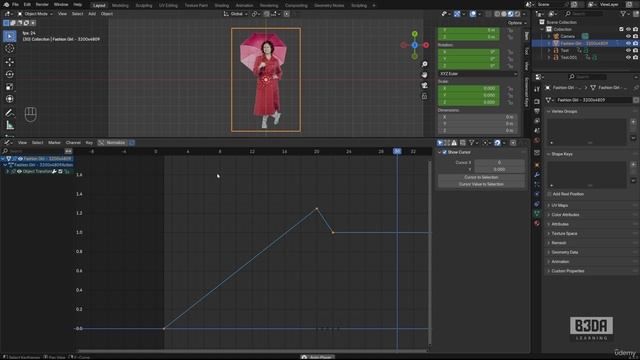Open 3D viewport Add menu
The width and height of the screenshot is (640, 360).
pos(92,14)
